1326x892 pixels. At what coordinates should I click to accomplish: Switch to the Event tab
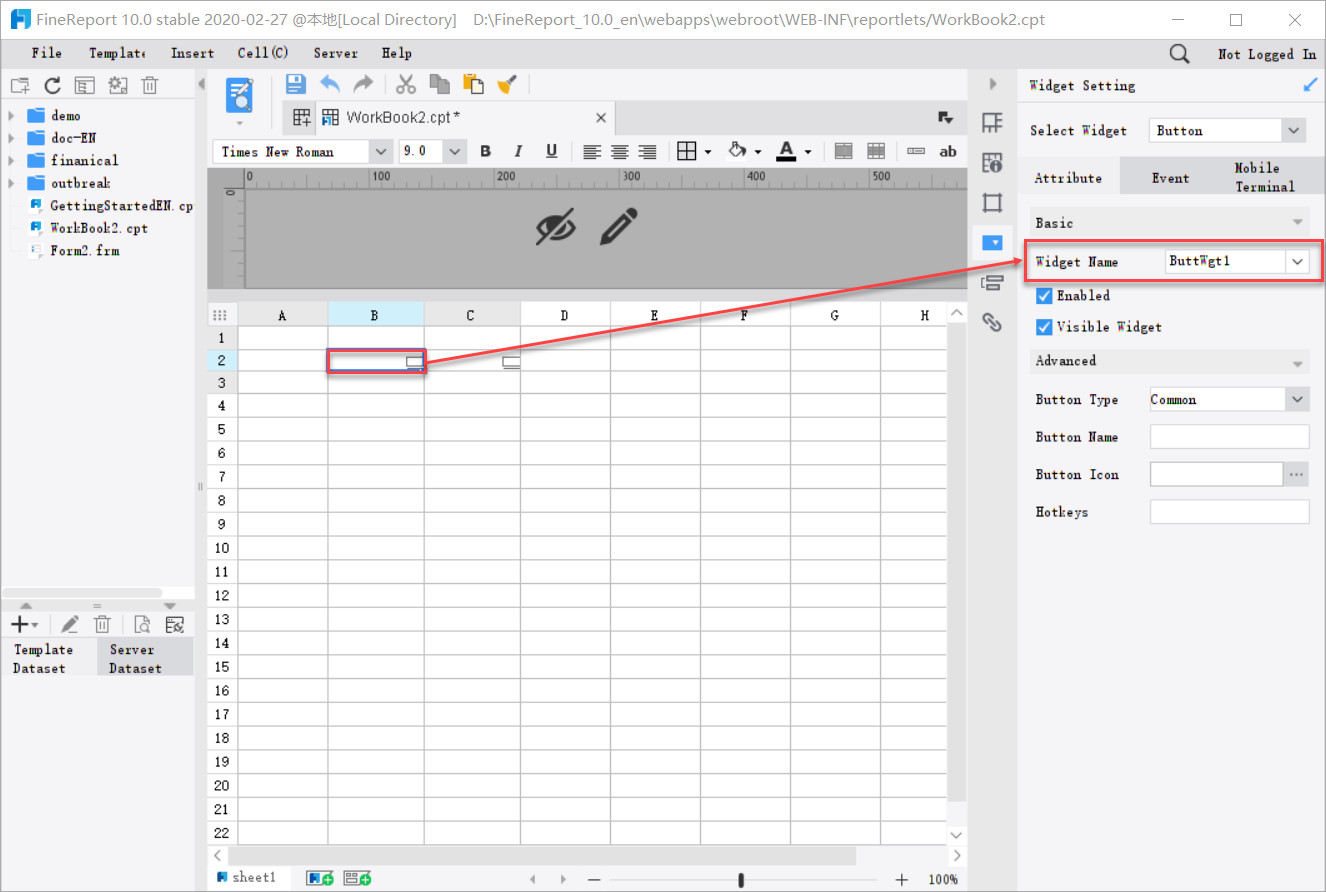pos(1169,176)
